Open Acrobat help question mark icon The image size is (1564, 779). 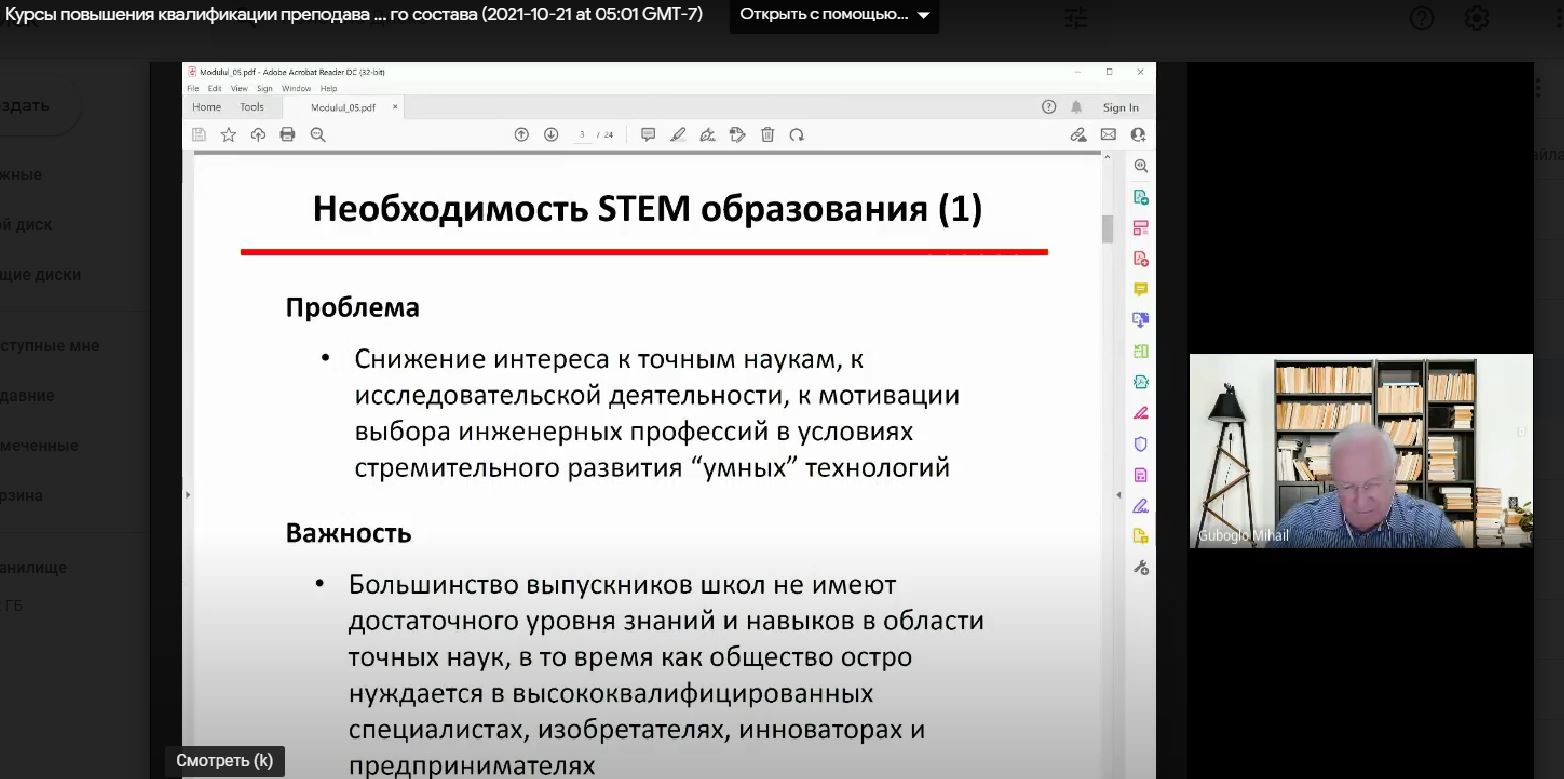1049,107
